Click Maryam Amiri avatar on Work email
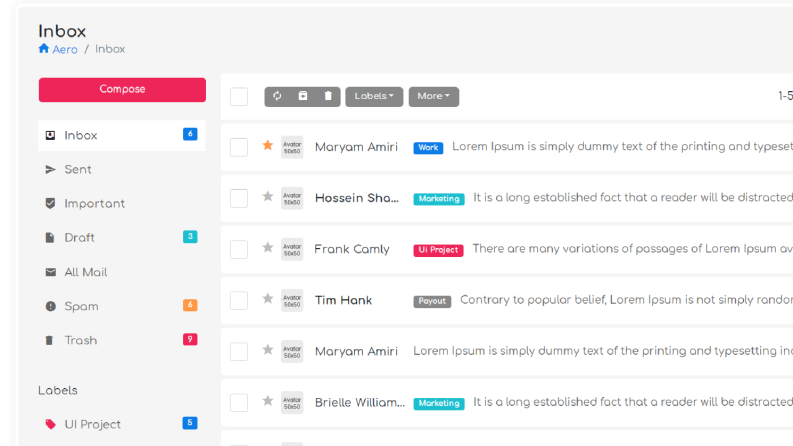The height and width of the screenshot is (446, 793). pyautogui.click(x=292, y=147)
